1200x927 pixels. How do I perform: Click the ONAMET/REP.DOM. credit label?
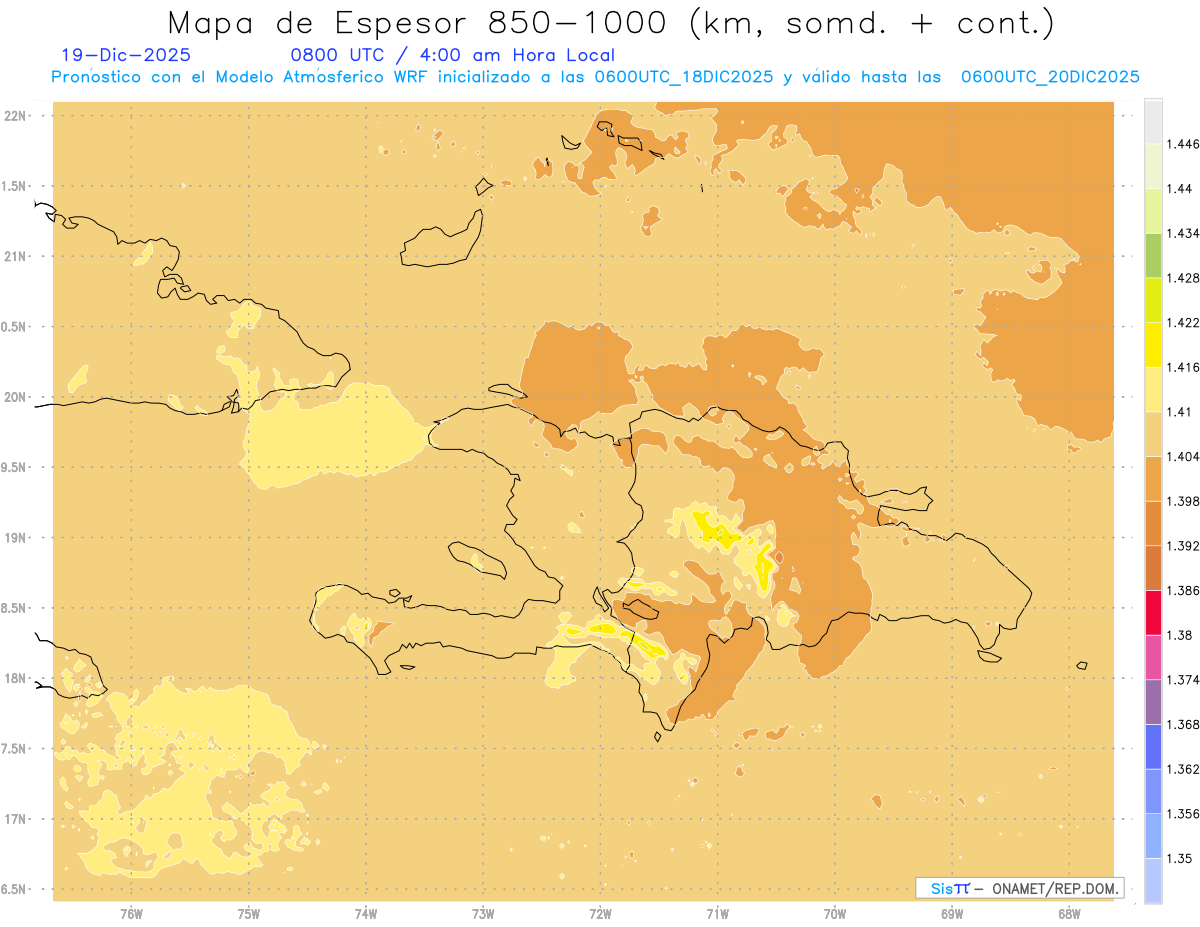coord(1055,888)
